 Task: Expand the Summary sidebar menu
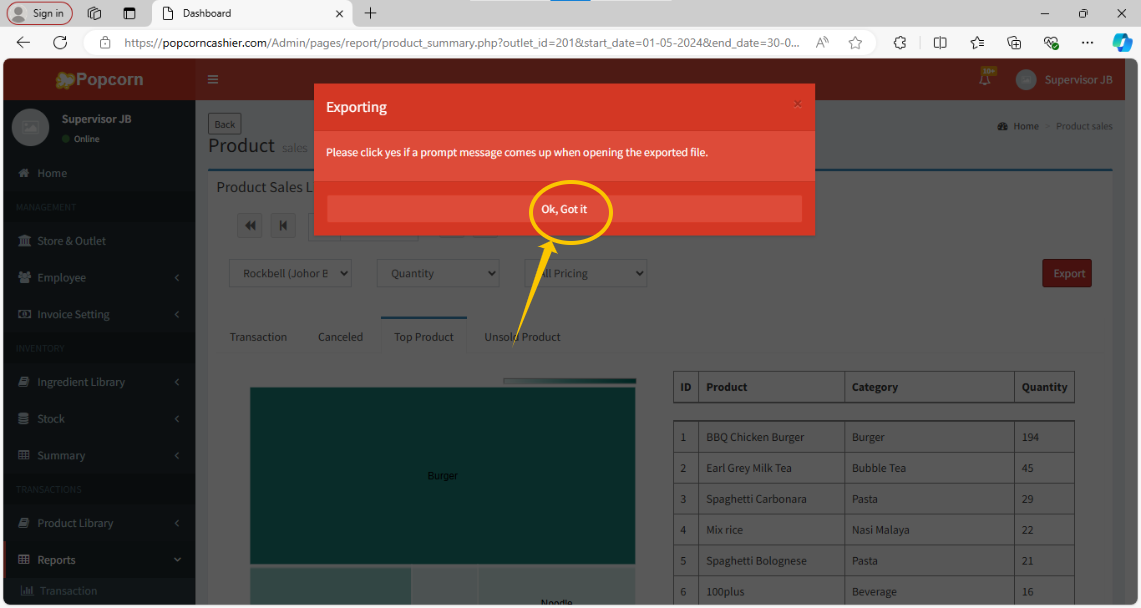[99, 455]
